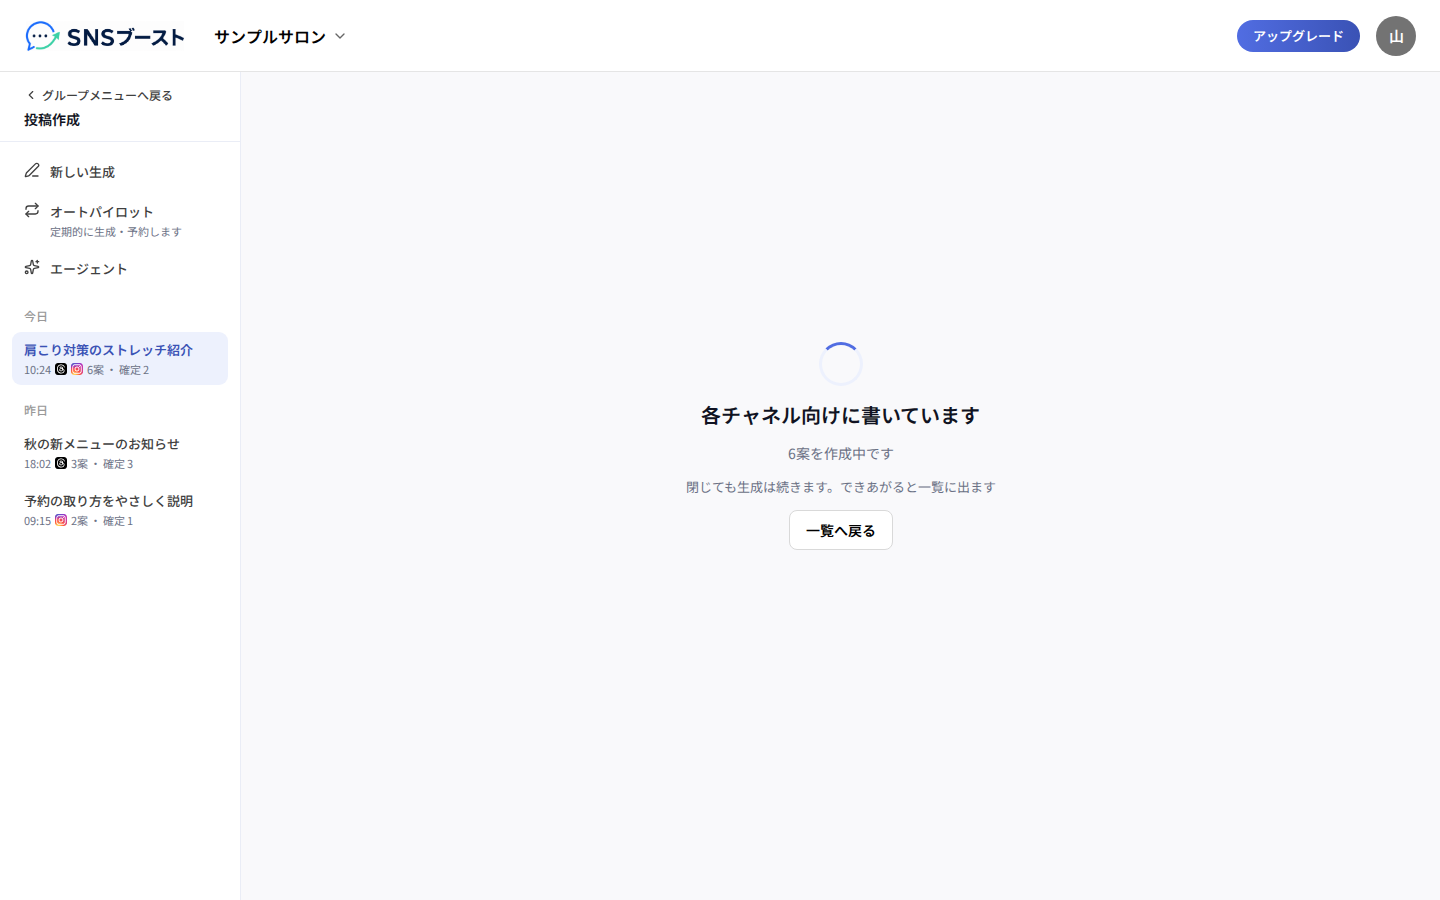Screen dimensions: 1440x900
Task: Select the 肩こり対策のストレッチ紹介 history entry
Action: (120, 358)
